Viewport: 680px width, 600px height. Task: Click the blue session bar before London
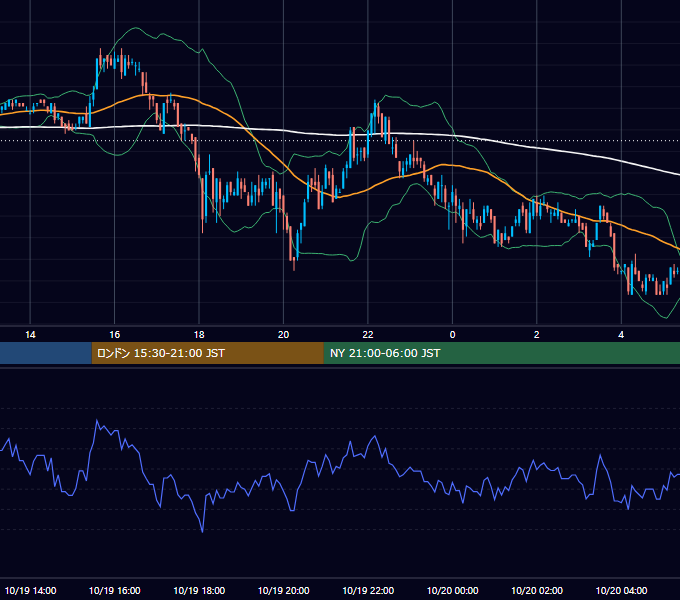(x=46, y=353)
